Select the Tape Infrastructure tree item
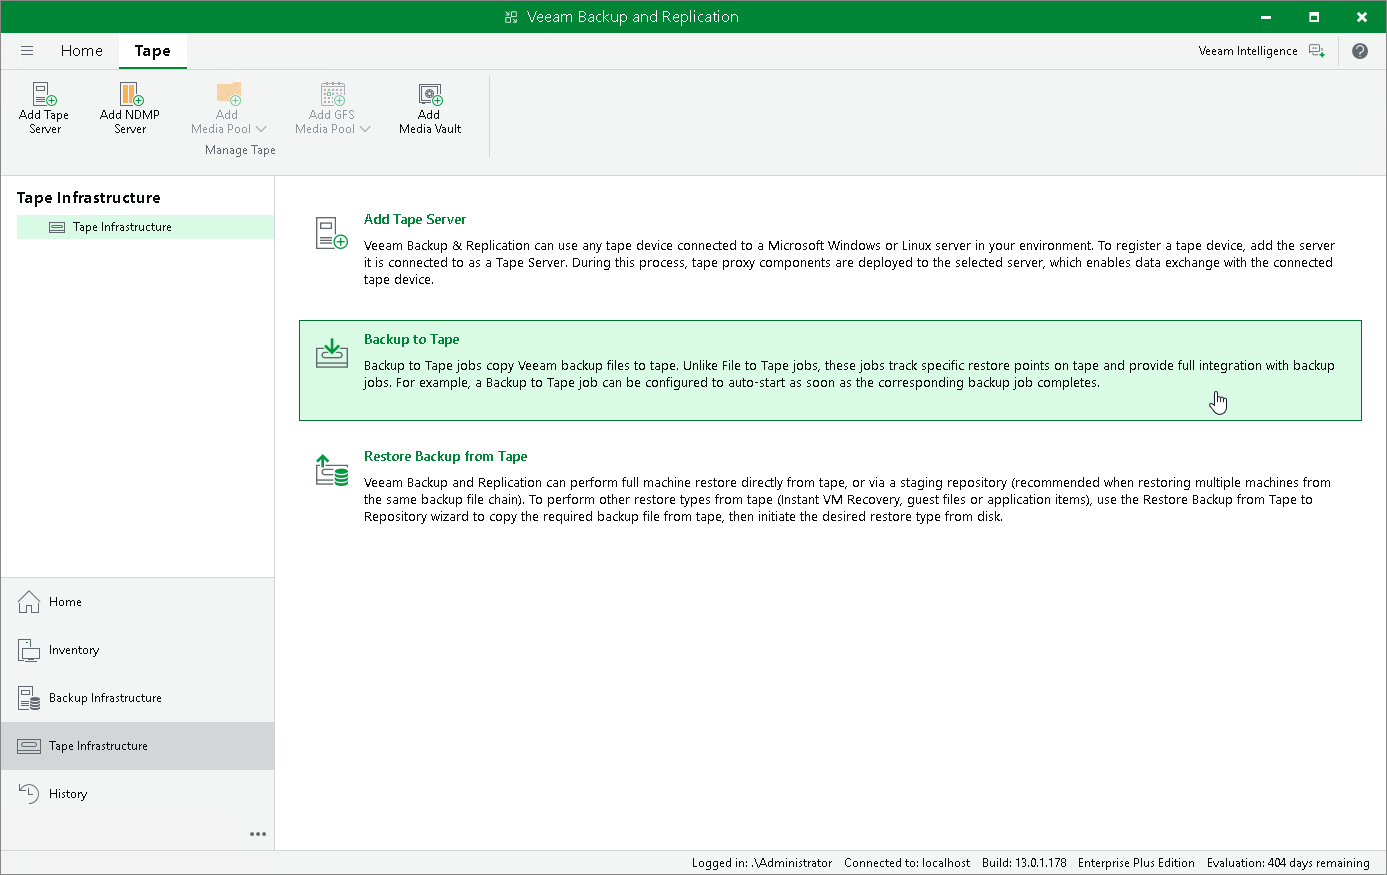Screen dimensions: 1387x875 [x=145, y=227]
